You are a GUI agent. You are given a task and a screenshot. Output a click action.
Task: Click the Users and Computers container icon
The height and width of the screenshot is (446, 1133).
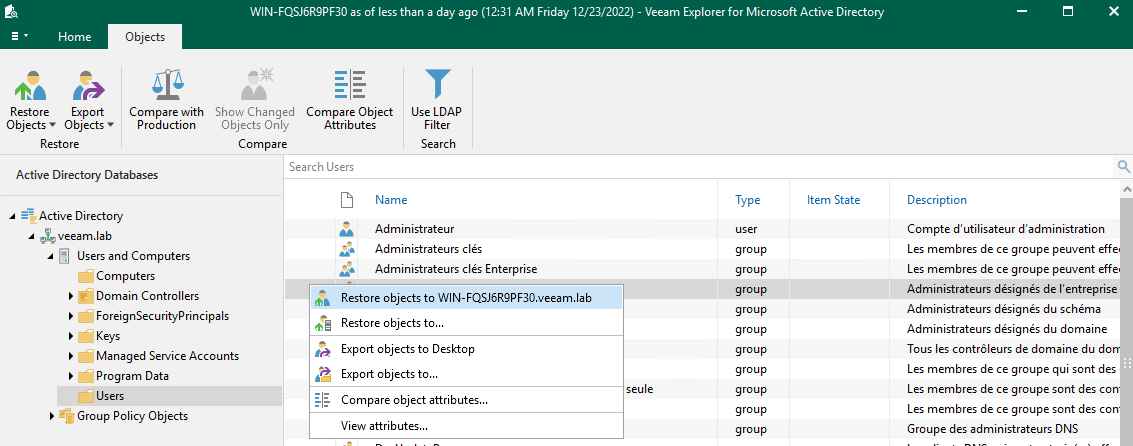click(x=64, y=256)
